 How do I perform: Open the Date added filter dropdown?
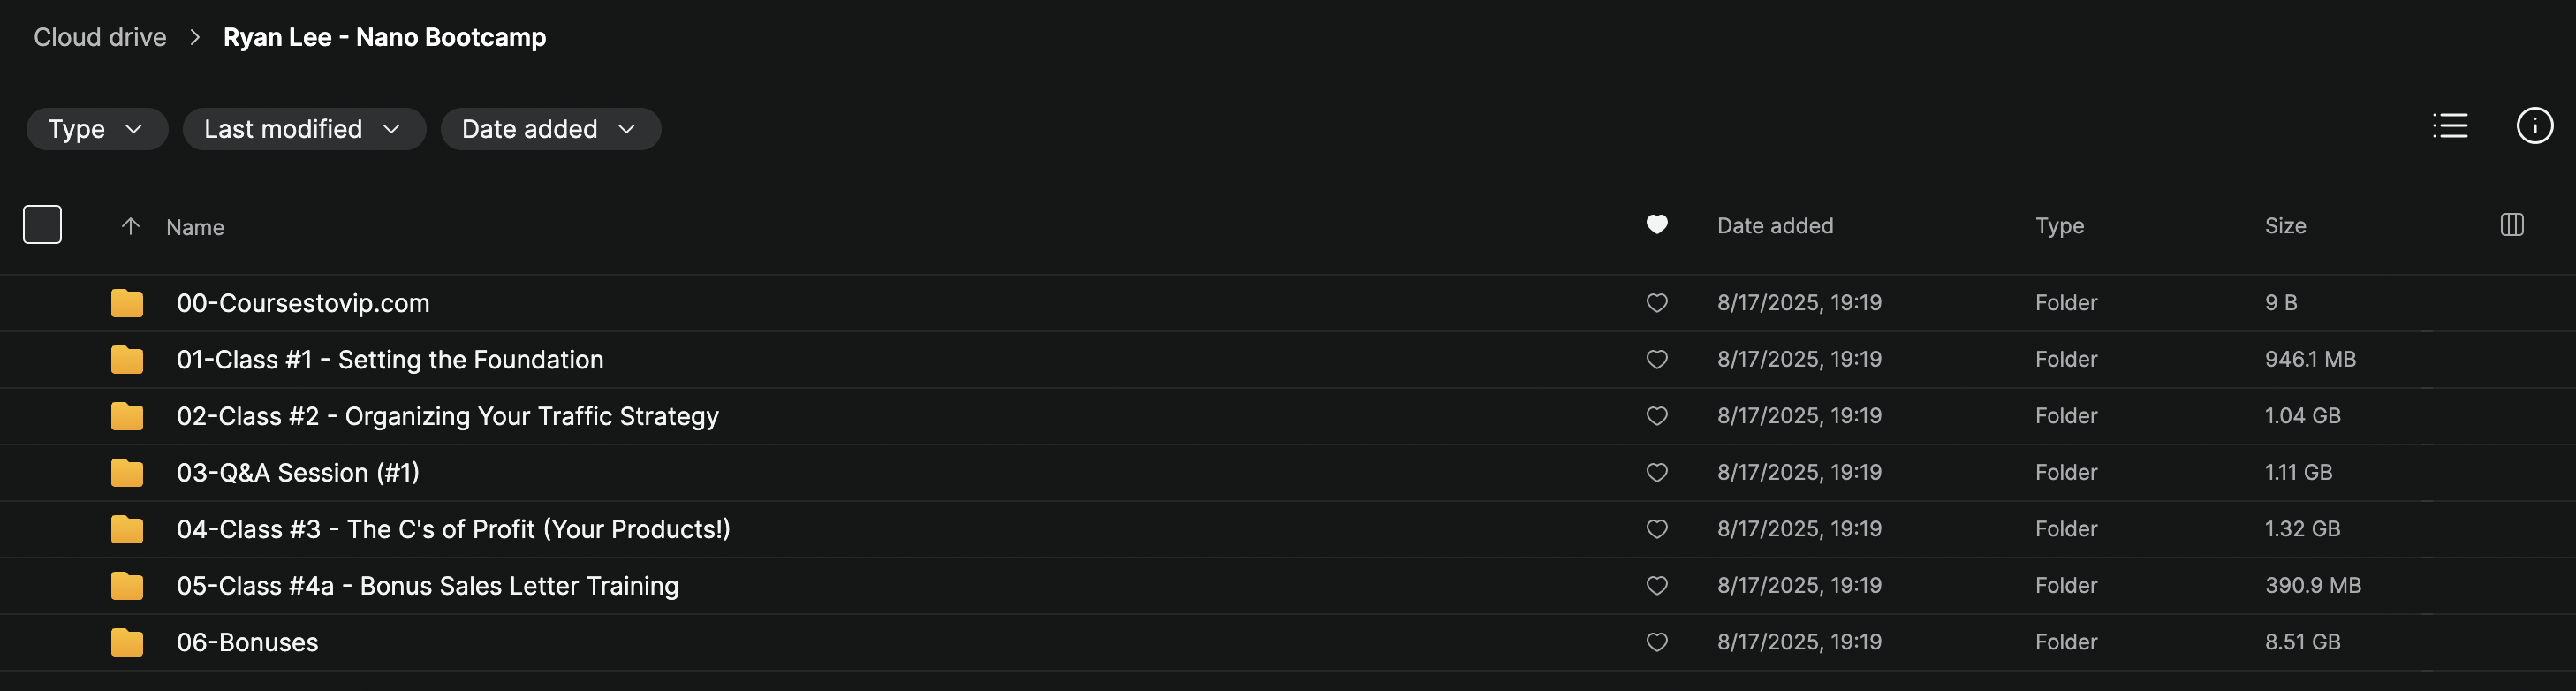tap(550, 129)
